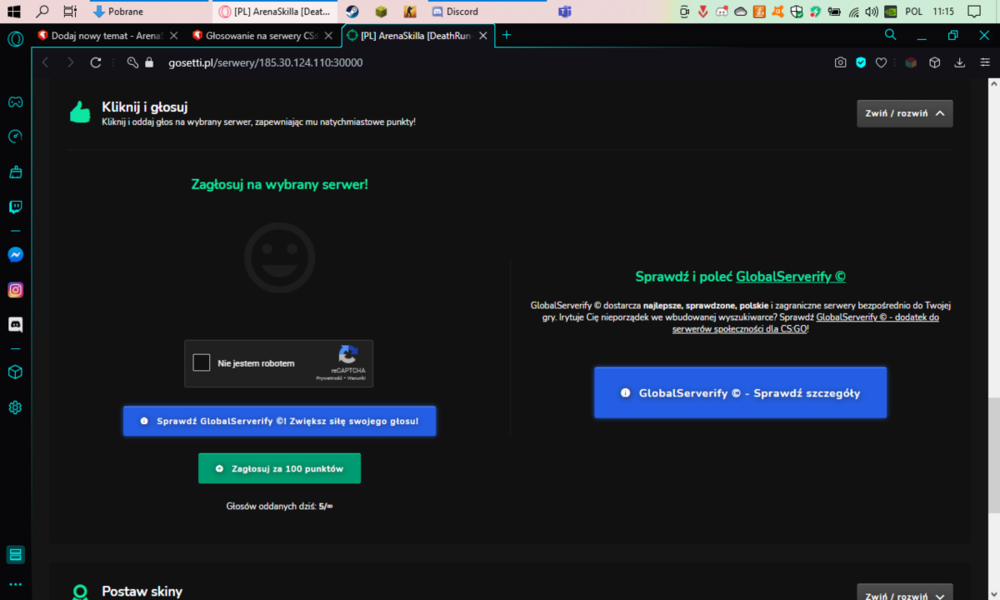Open the Minecraft block icon on taskbar
Viewport: 1000px width, 600px height.
point(381,11)
